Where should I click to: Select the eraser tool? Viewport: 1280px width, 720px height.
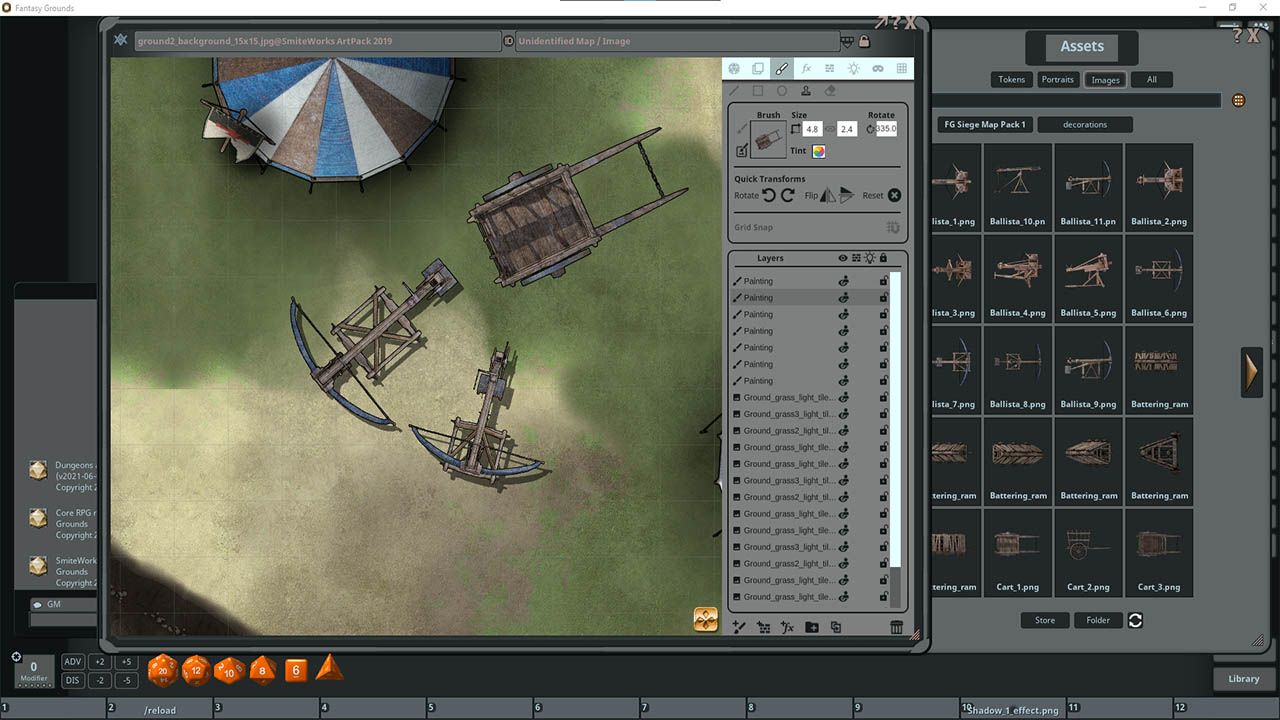click(x=830, y=91)
